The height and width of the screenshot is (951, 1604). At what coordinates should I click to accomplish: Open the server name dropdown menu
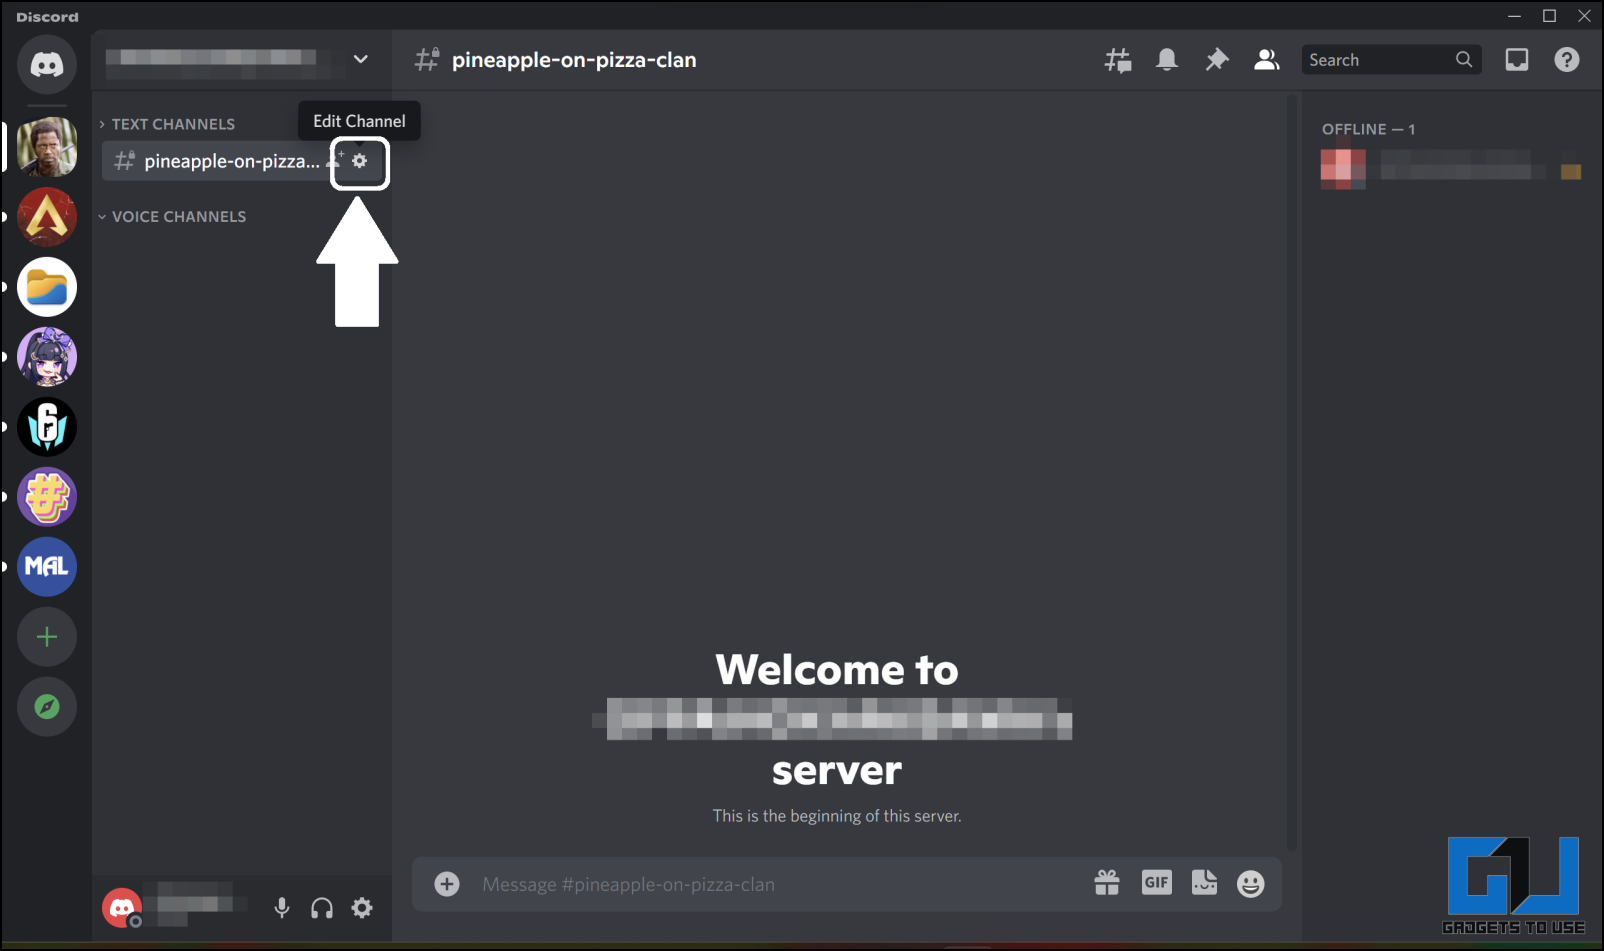361,59
